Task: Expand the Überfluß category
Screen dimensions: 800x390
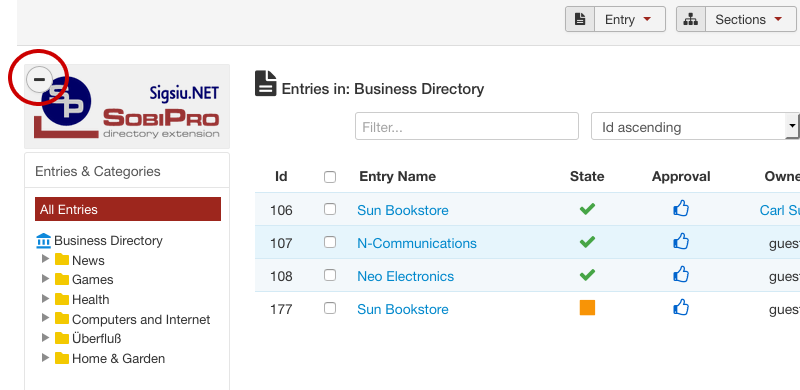Action: pos(45,337)
